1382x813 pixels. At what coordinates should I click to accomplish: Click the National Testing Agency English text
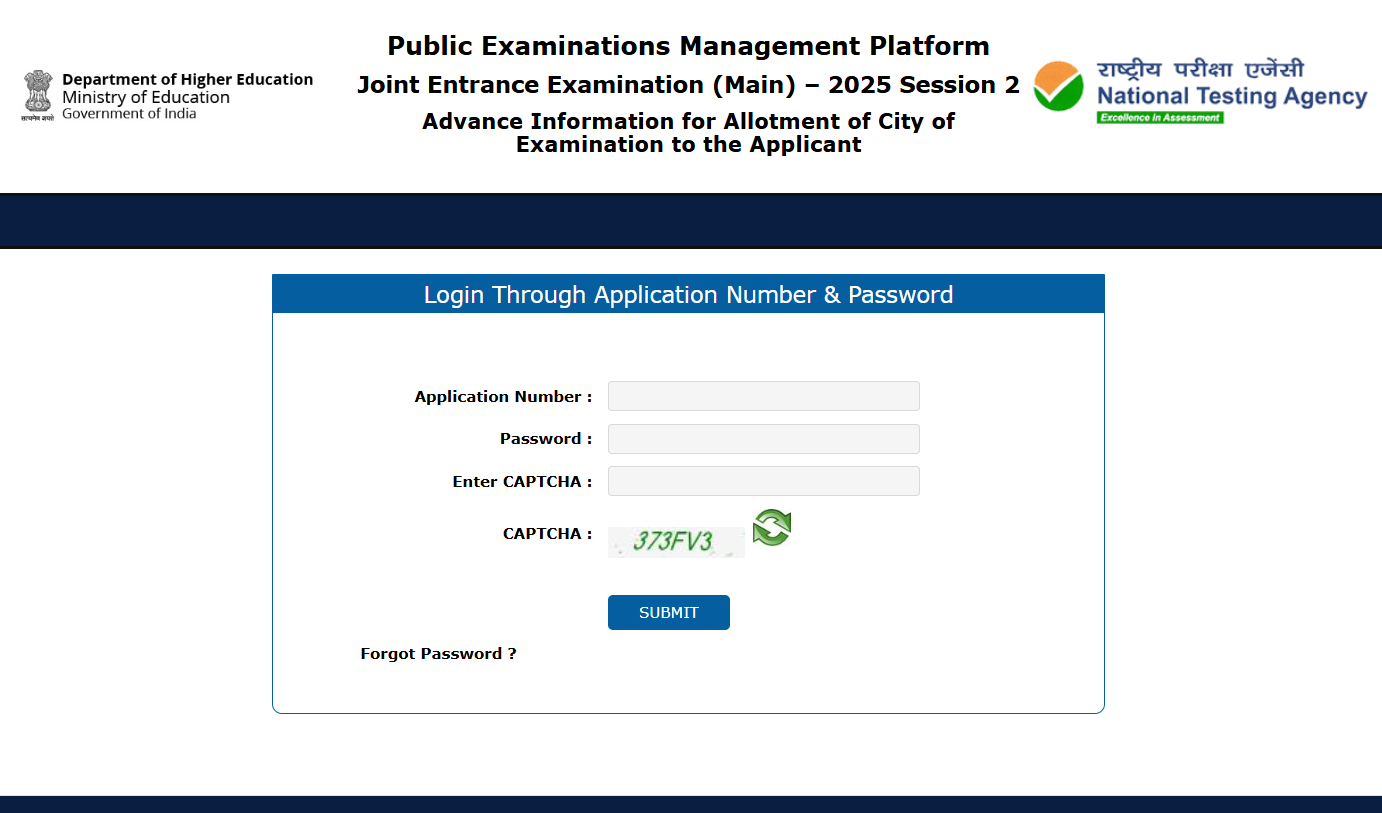point(1231,96)
